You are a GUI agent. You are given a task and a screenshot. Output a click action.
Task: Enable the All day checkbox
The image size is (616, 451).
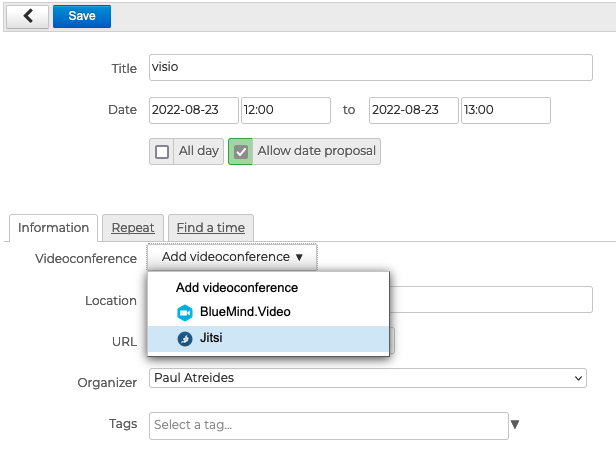tap(162, 152)
